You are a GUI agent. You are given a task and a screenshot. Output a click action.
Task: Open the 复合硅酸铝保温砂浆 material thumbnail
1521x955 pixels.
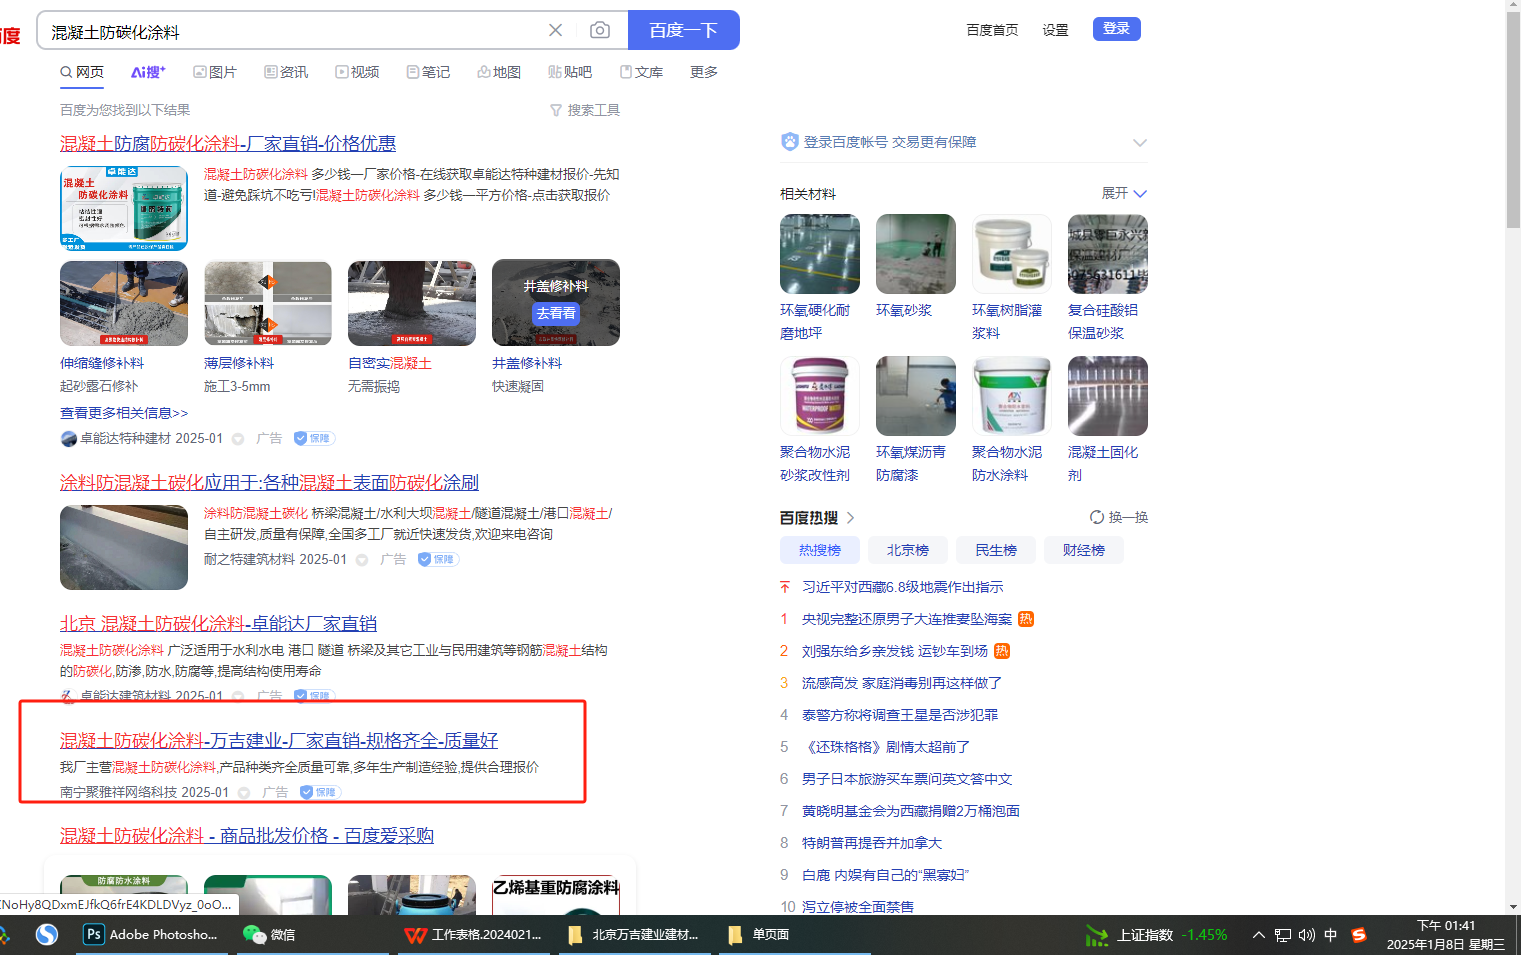(x=1108, y=254)
